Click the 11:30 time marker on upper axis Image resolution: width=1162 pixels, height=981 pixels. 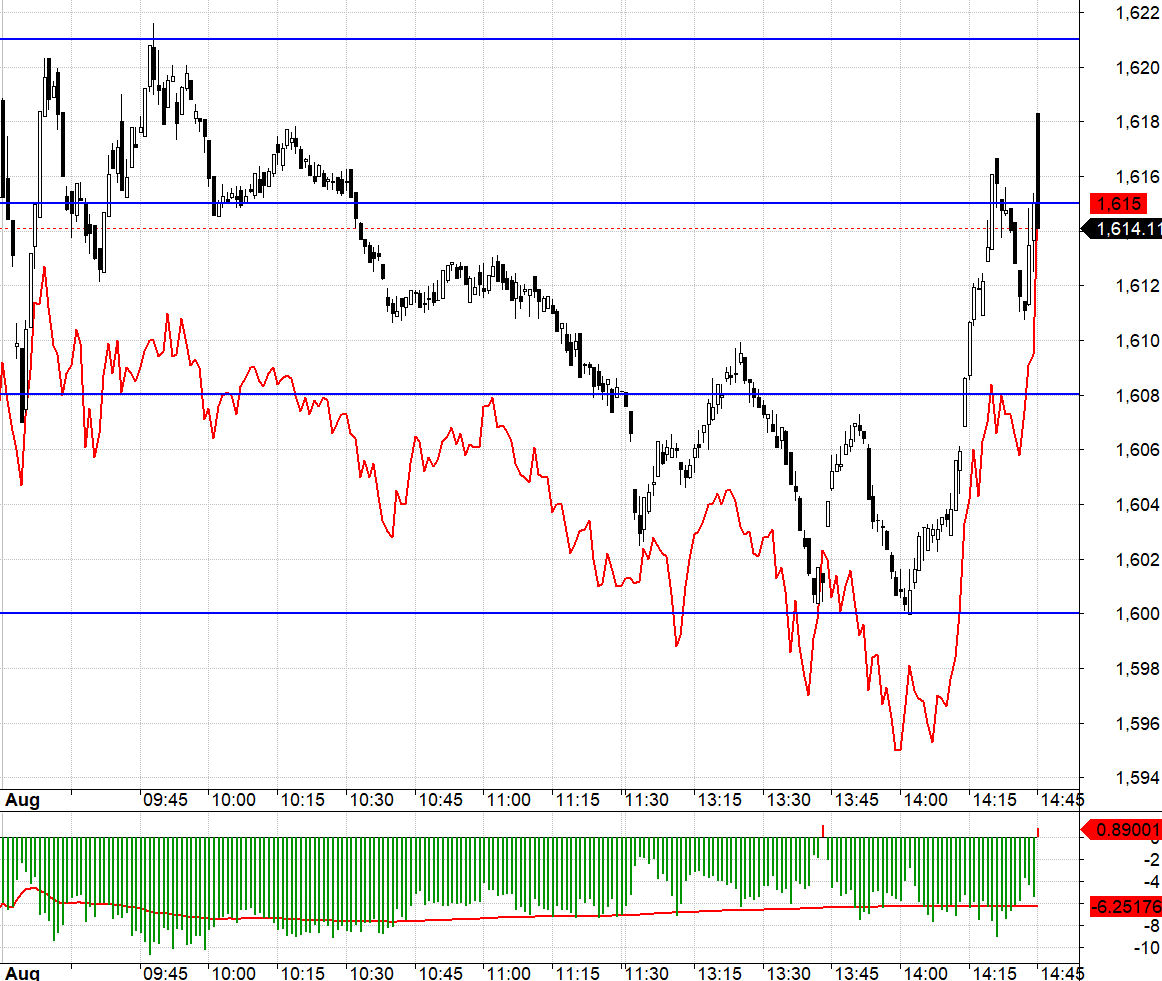[646, 800]
